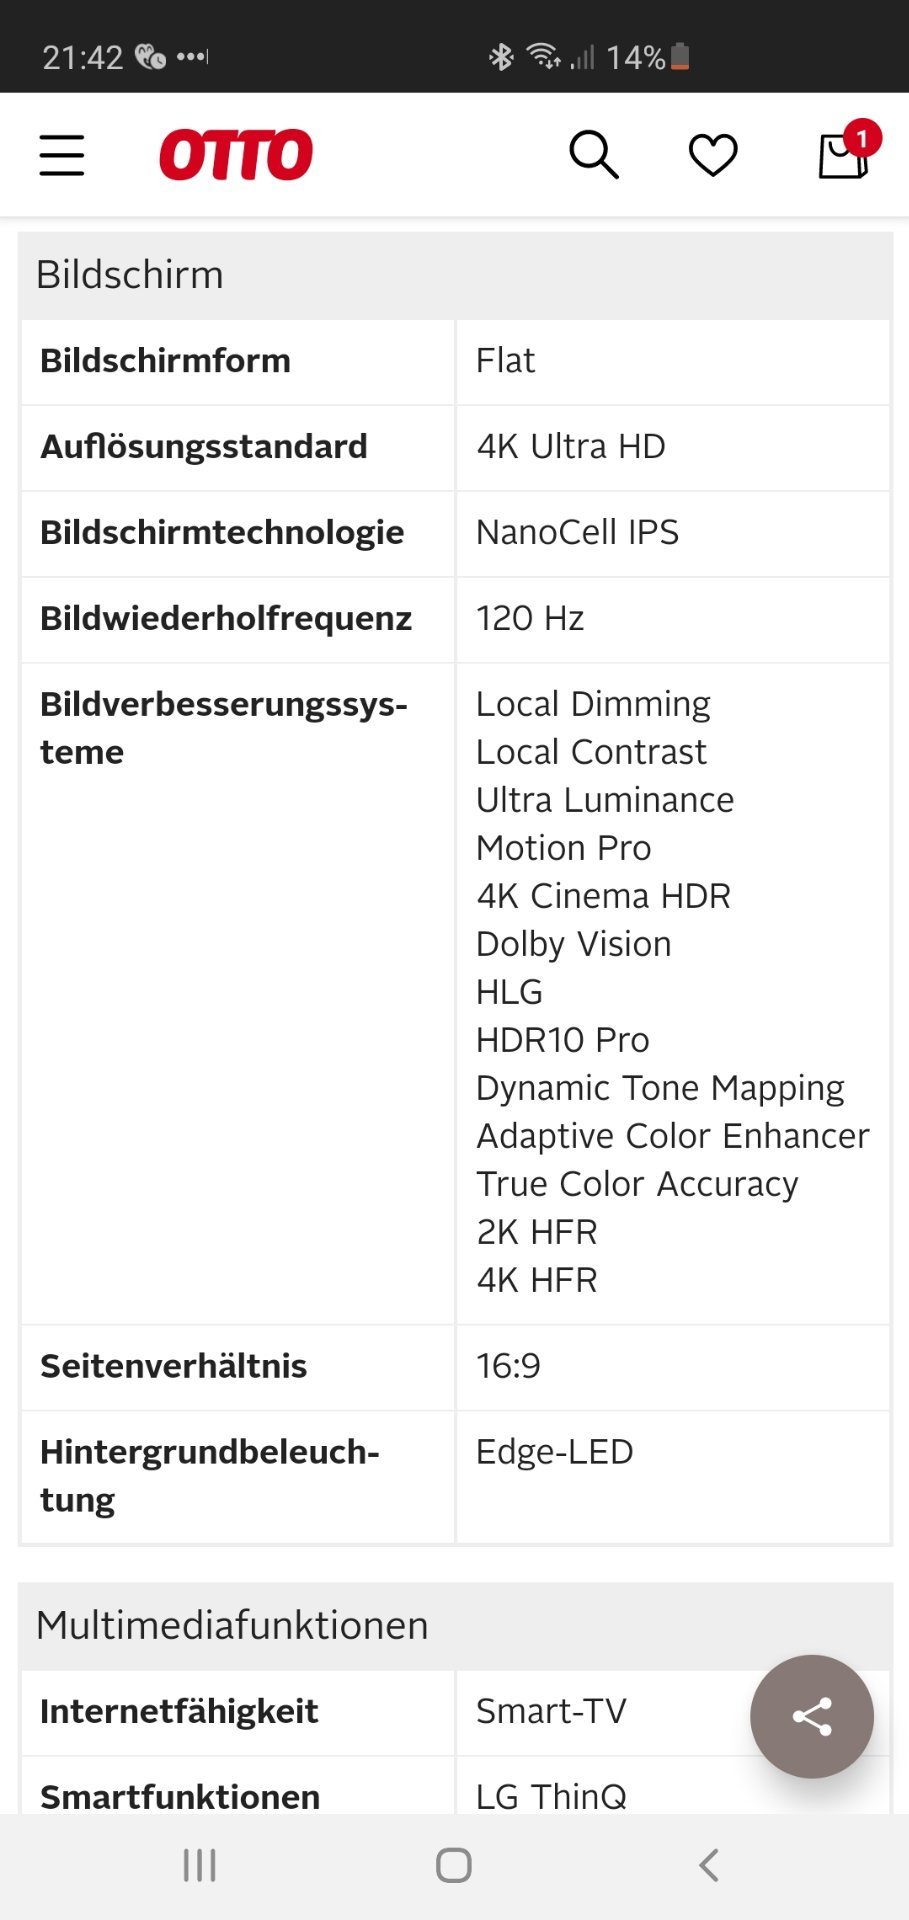The height and width of the screenshot is (1920, 909).
Task: Tap the floating share button
Action: pyautogui.click(x=812, y=1716)
